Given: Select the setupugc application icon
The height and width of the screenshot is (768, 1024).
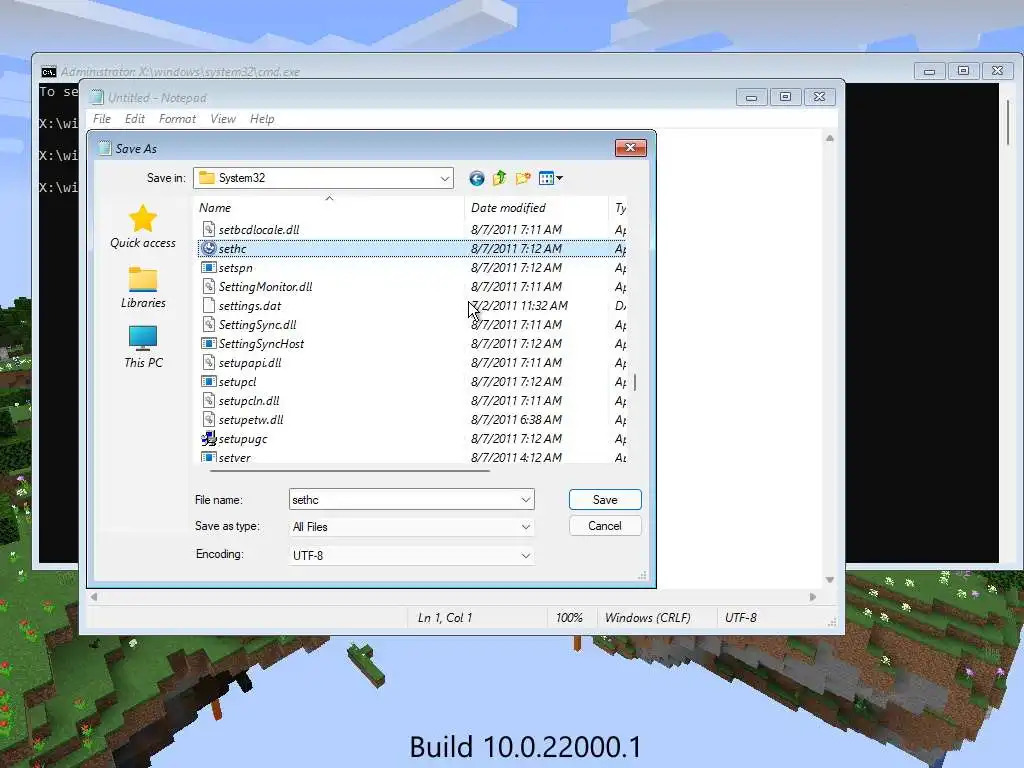Looking at the screenshot, I should (208, 438).
